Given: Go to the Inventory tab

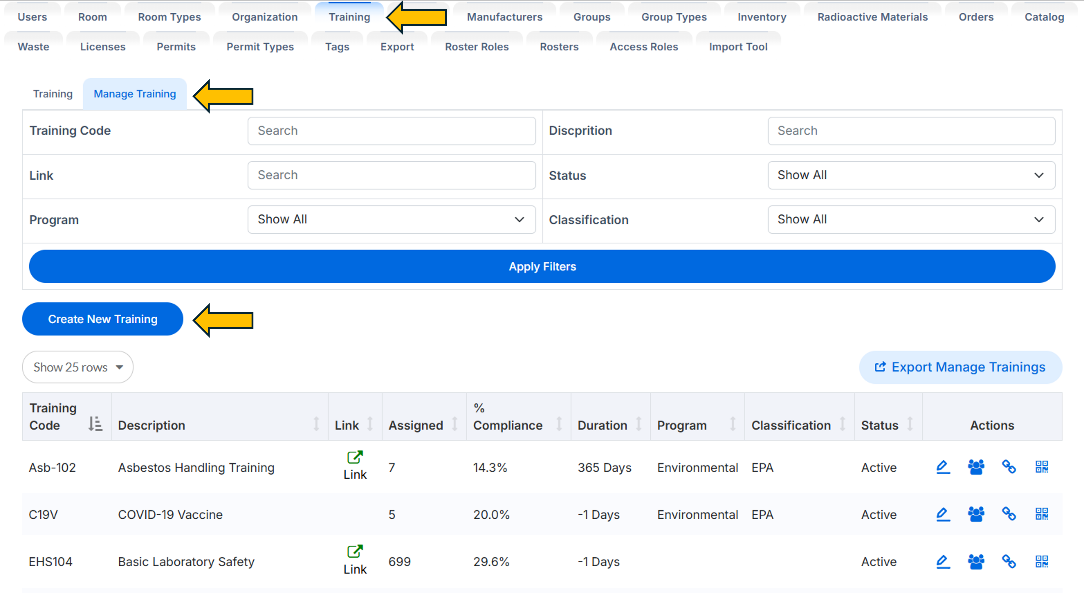Looking at the screenshot, I should [762, 17].
